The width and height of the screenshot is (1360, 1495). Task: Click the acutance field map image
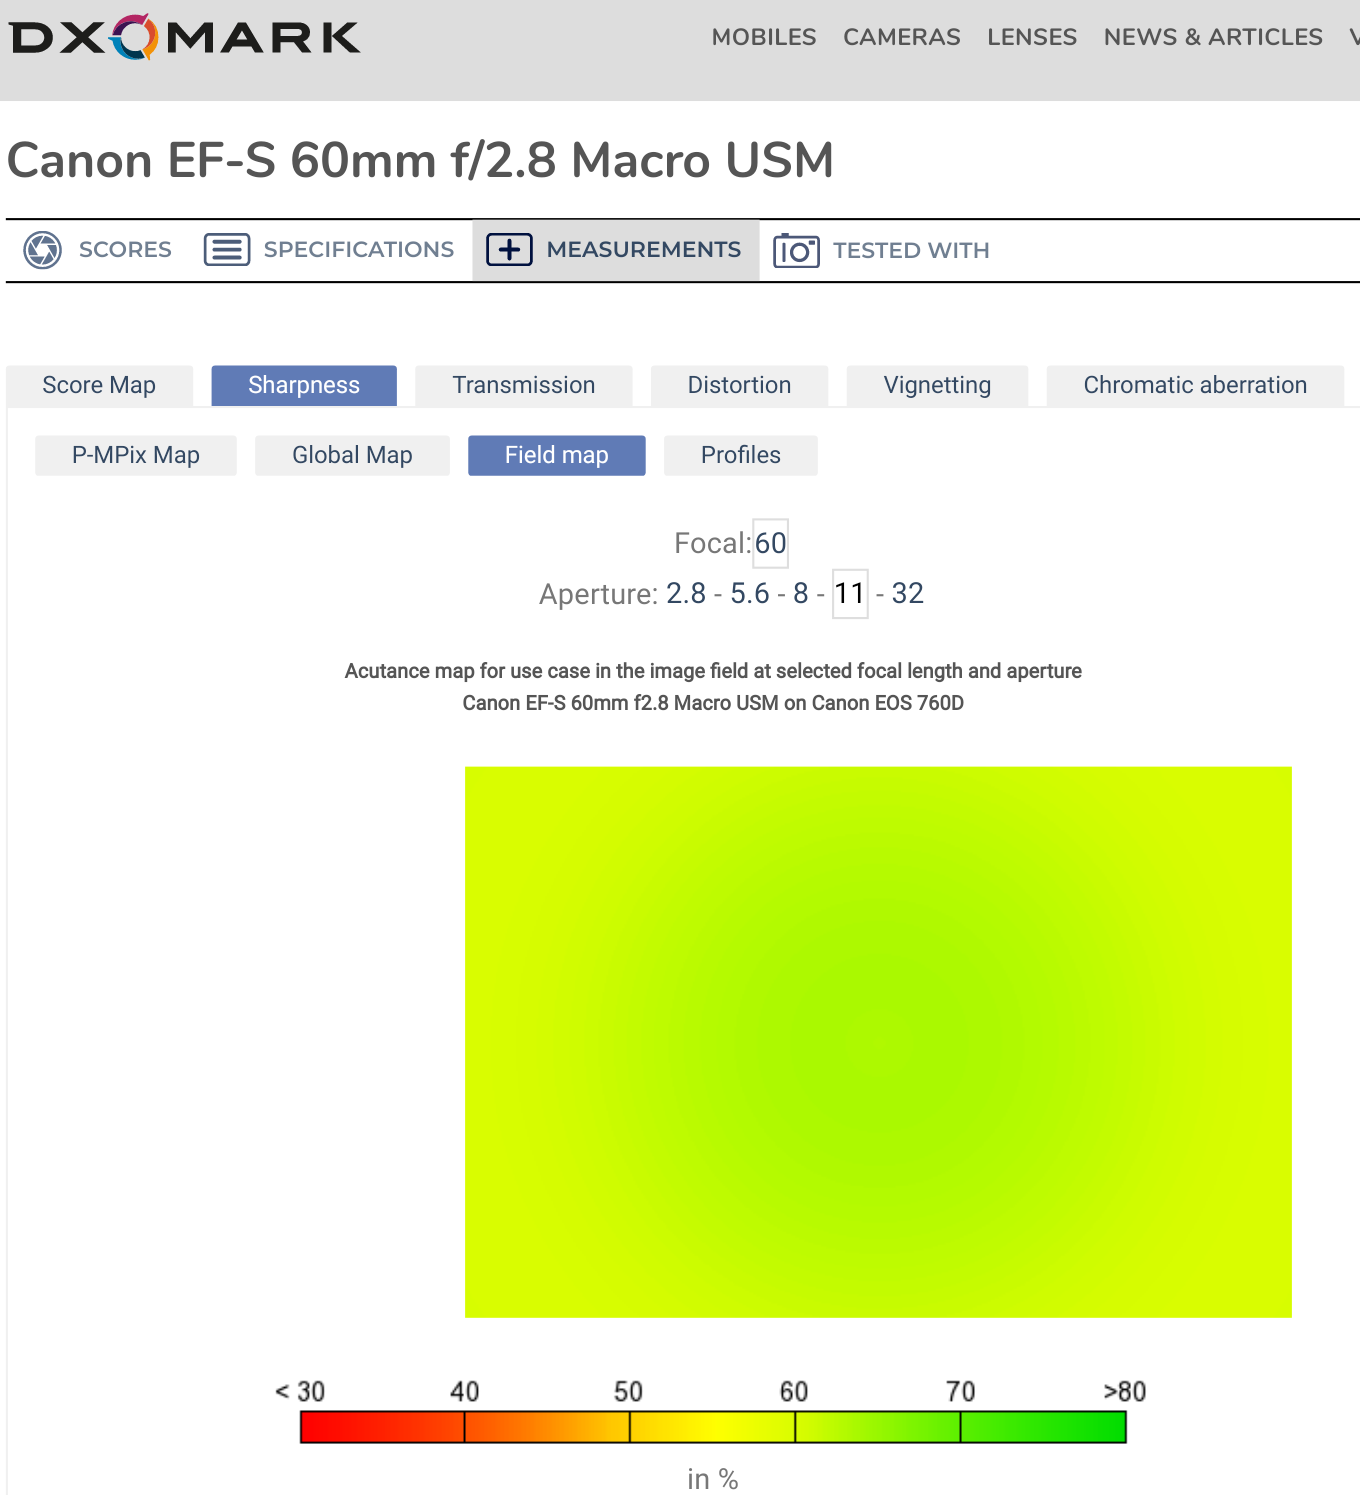click(x=878, y=1042)
